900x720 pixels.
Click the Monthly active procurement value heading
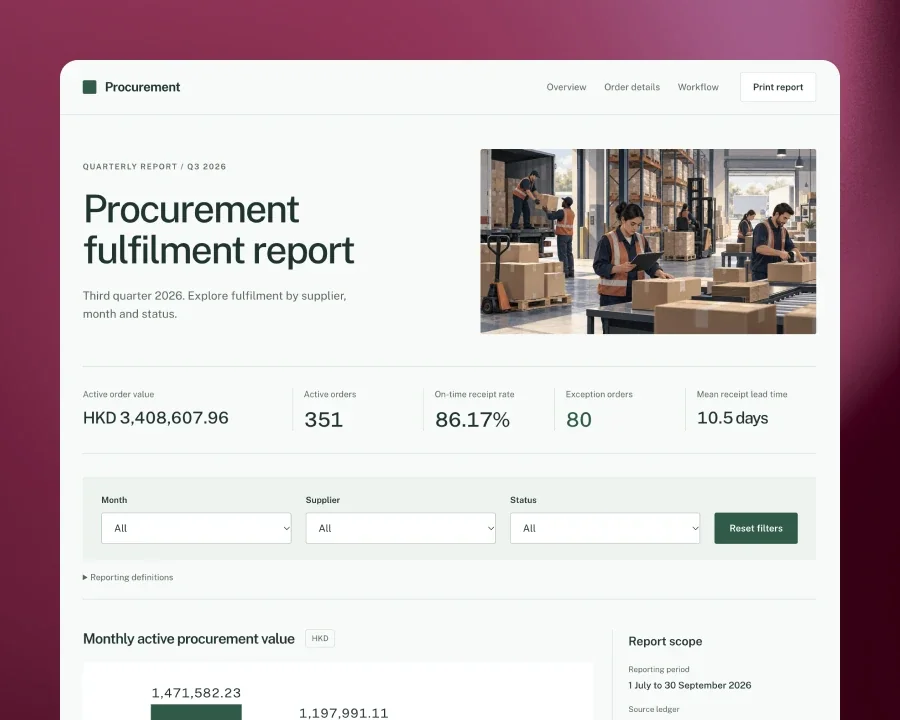(189, 638)
